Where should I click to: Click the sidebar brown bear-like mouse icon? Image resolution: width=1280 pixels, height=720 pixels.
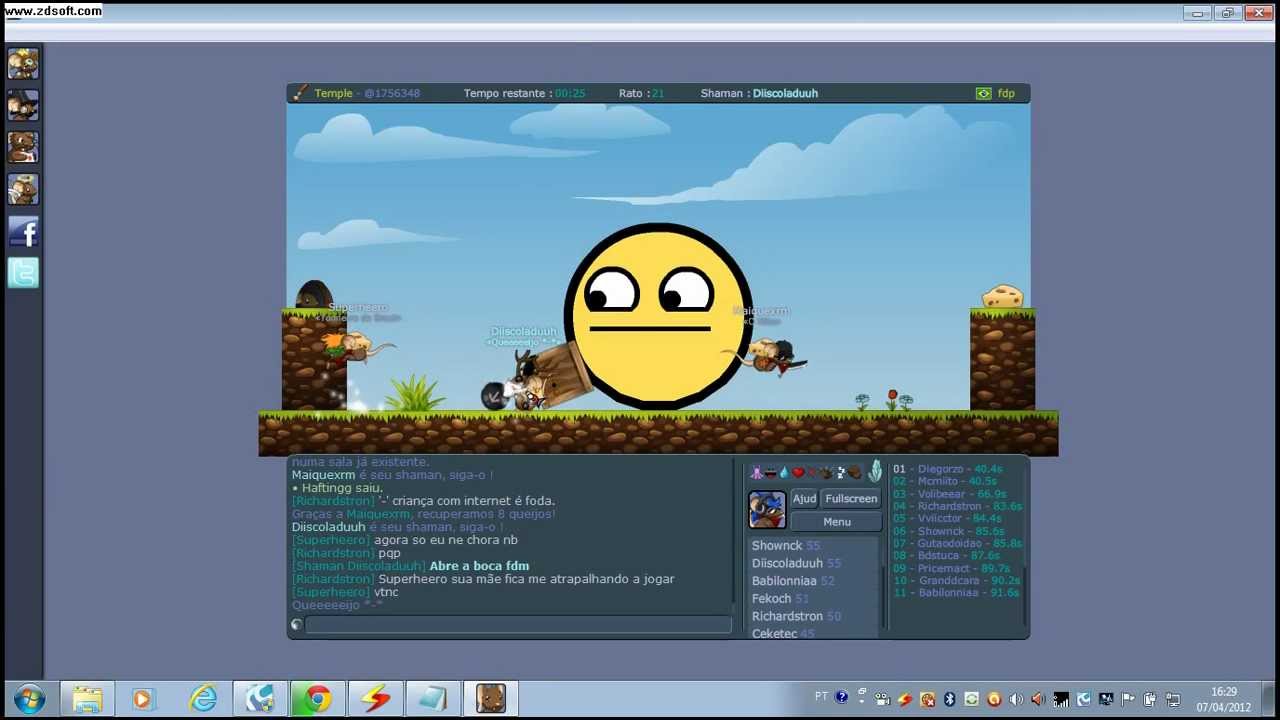tap(23, 147)
